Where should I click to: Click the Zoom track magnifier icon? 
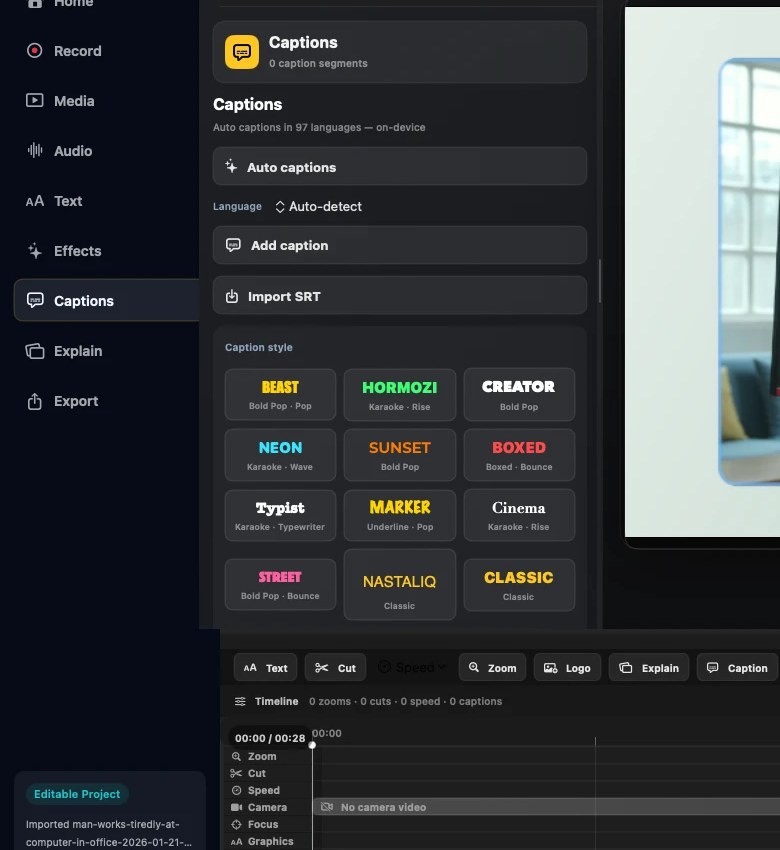click(236, 756)
